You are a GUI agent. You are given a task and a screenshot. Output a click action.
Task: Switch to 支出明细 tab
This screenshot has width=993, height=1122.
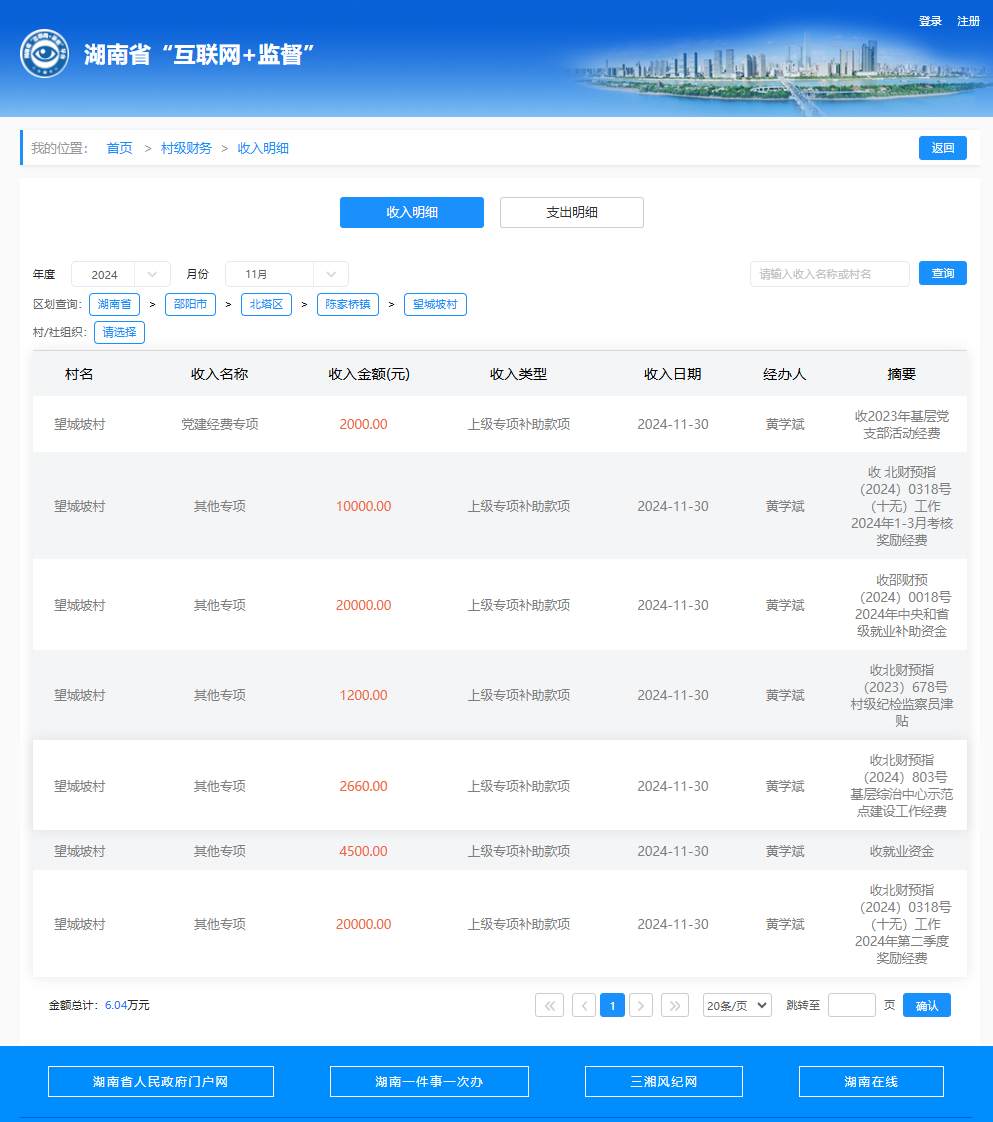pos(571,212)
